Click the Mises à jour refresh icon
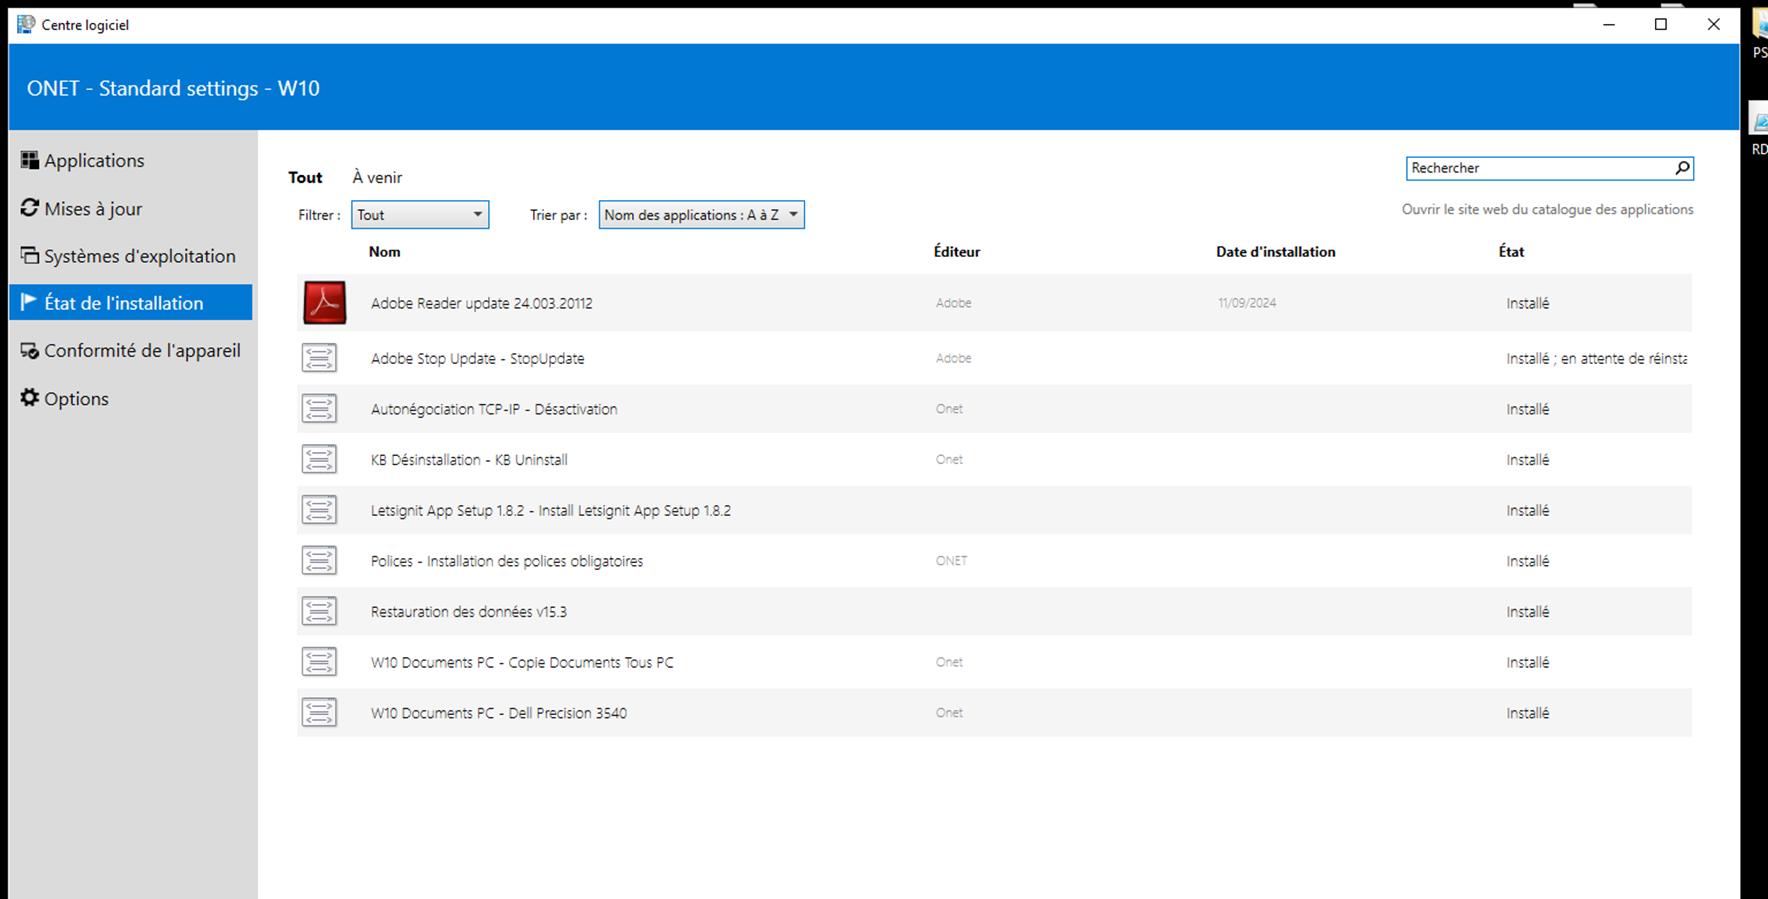 30,207
